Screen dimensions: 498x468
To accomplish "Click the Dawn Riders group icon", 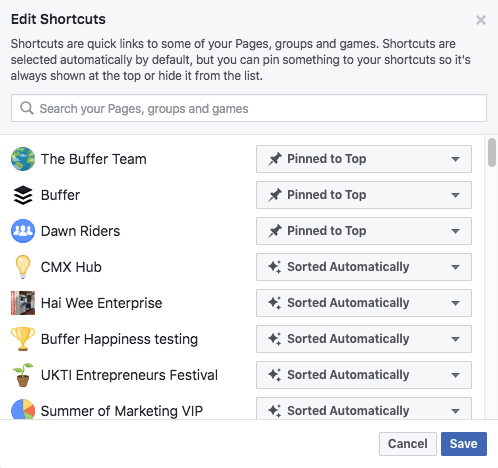I will click(23, 231).
